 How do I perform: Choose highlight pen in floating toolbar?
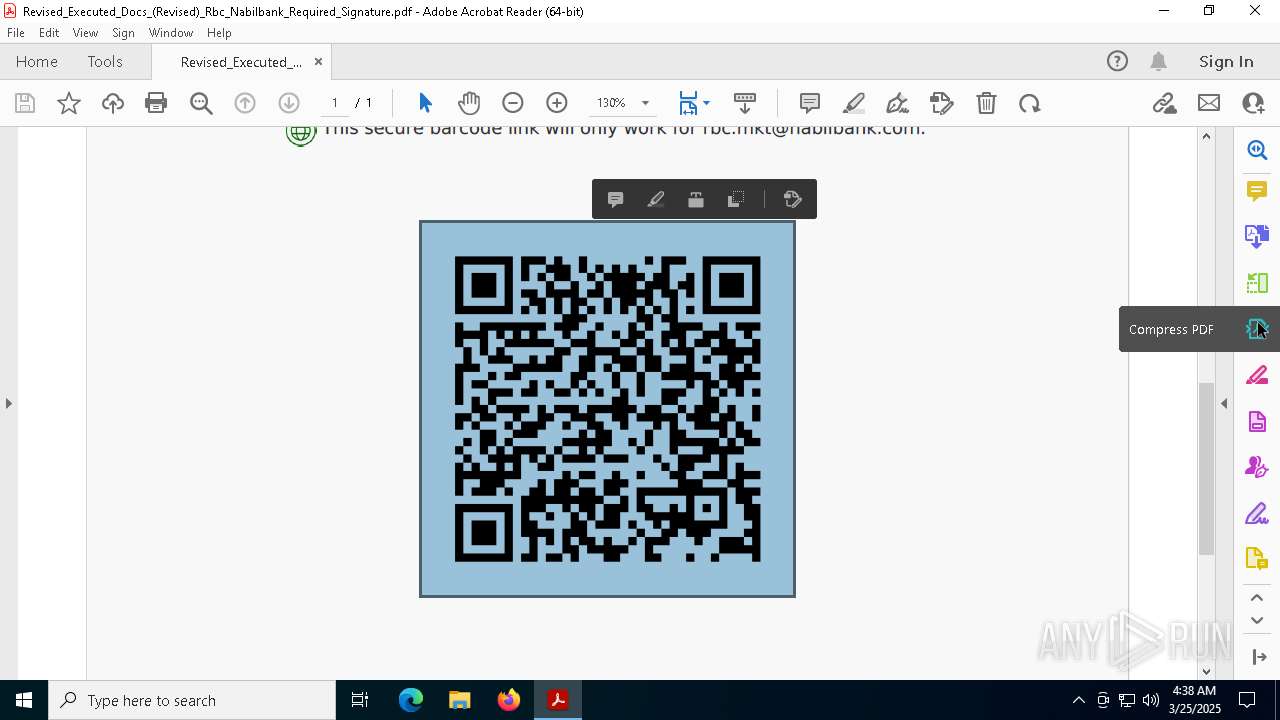click(x=656, y=199)
